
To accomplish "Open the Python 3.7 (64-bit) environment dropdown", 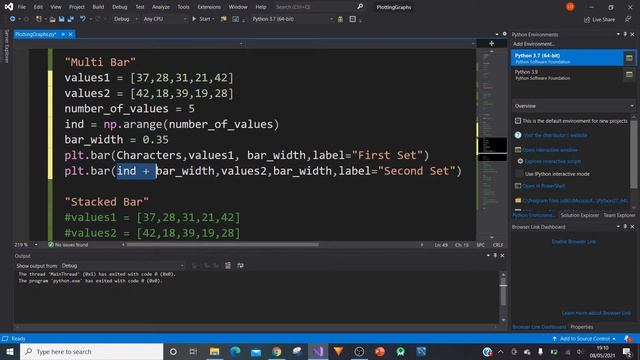I will point(292,19).
